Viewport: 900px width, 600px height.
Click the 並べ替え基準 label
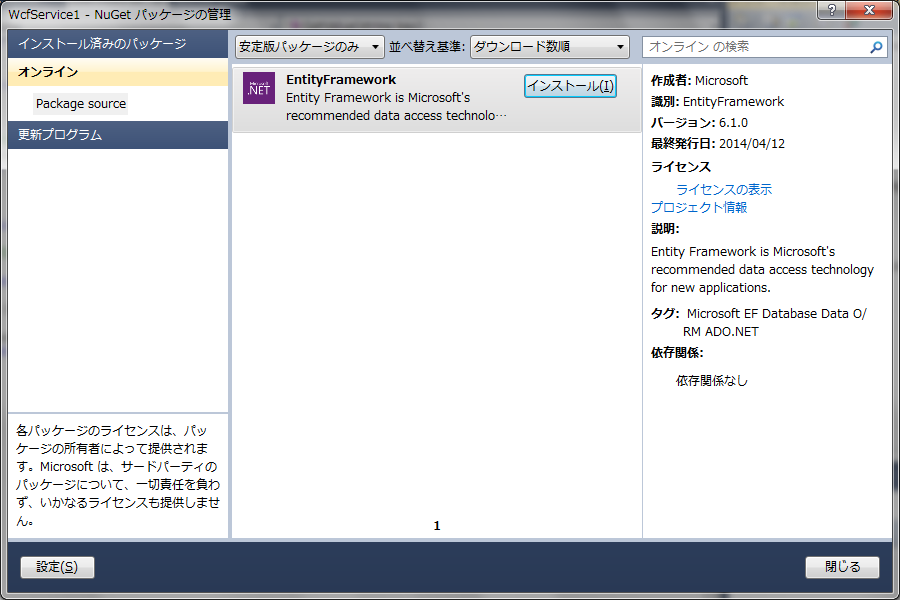[x=426, y=47]
